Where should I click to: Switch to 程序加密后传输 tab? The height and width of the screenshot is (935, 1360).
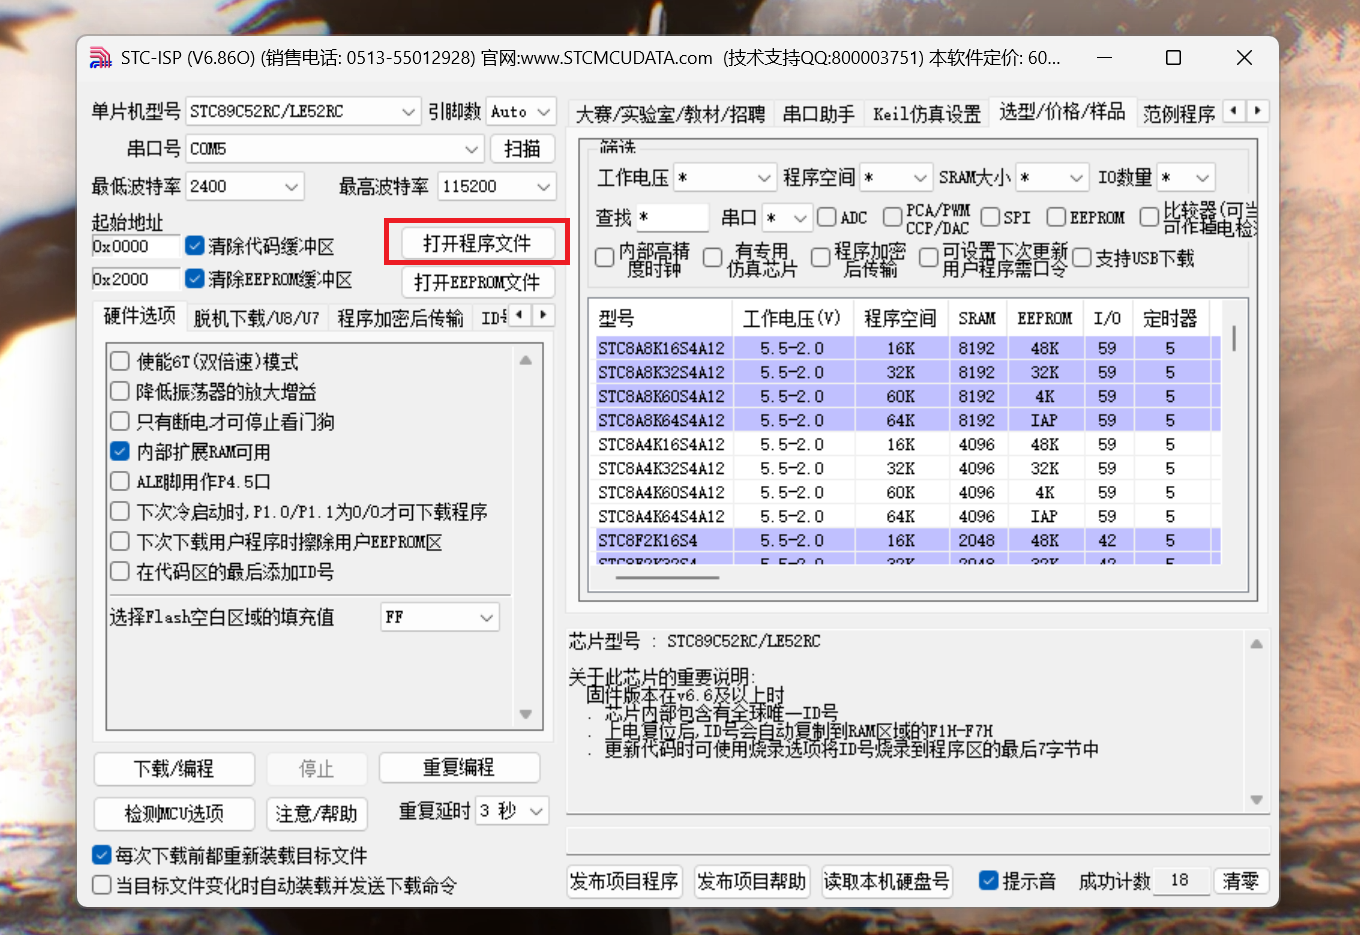tap(400, 318)
